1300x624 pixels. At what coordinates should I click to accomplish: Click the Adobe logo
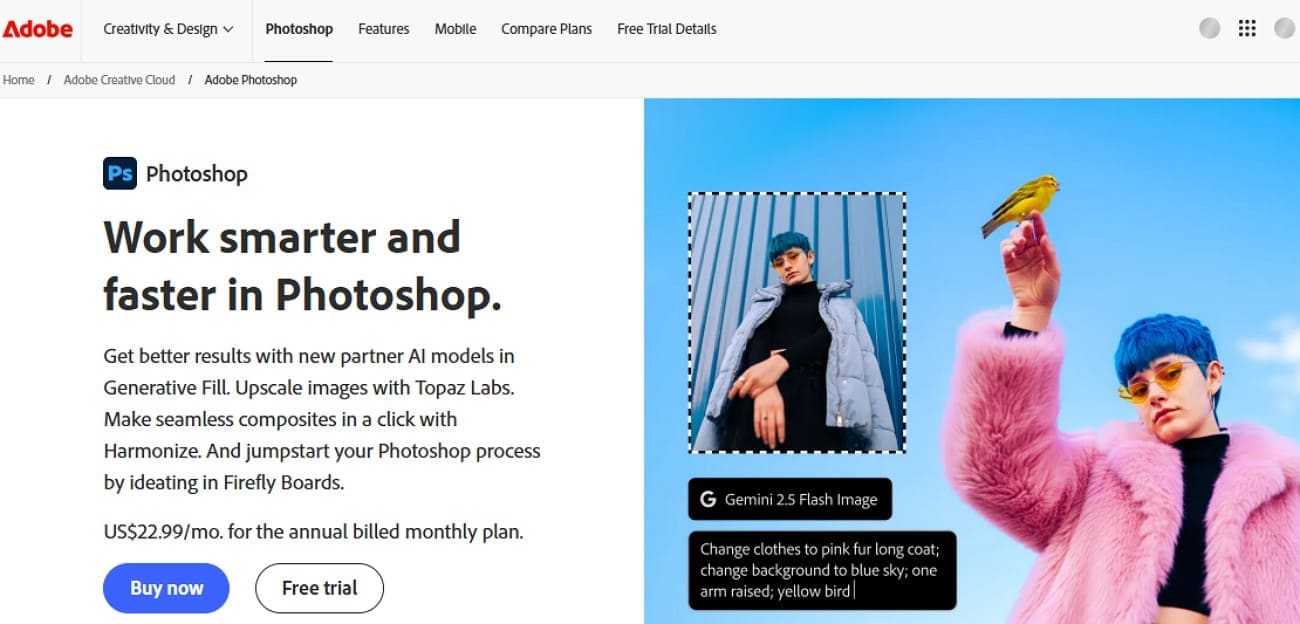click(x=38, y=28)
